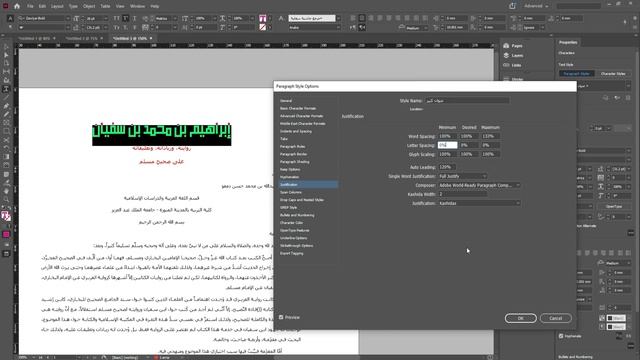Click the Character Formatting Controls icon

pyautogui.click(x=10, y=18)
